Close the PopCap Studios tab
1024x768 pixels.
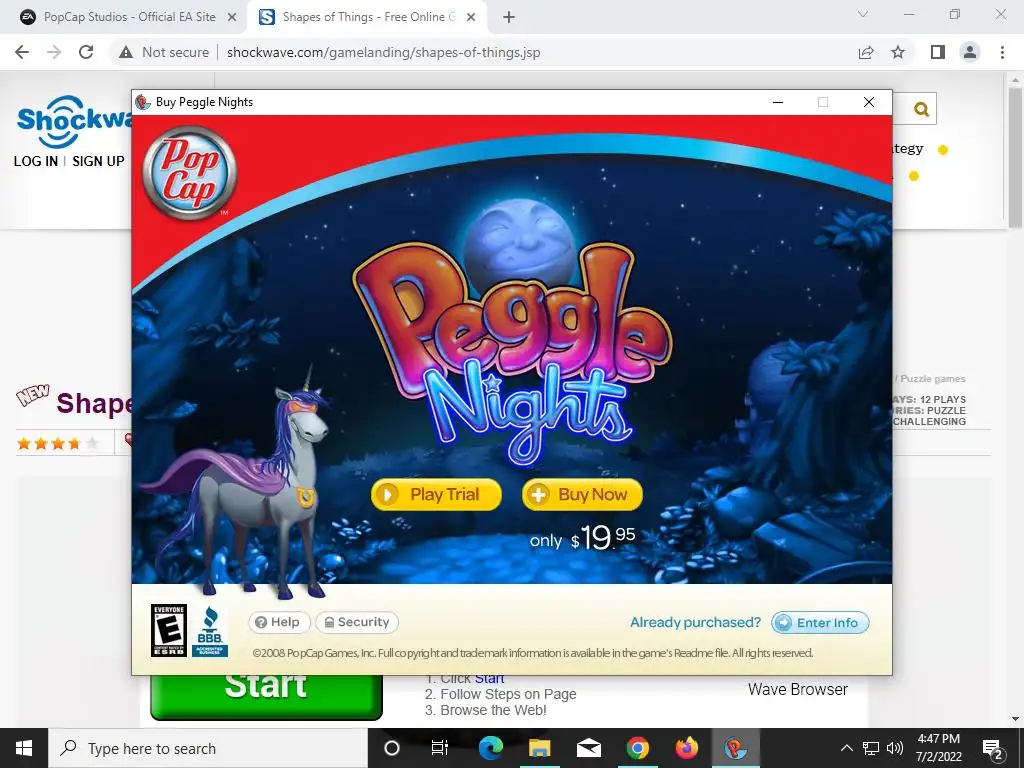[231, 18]
